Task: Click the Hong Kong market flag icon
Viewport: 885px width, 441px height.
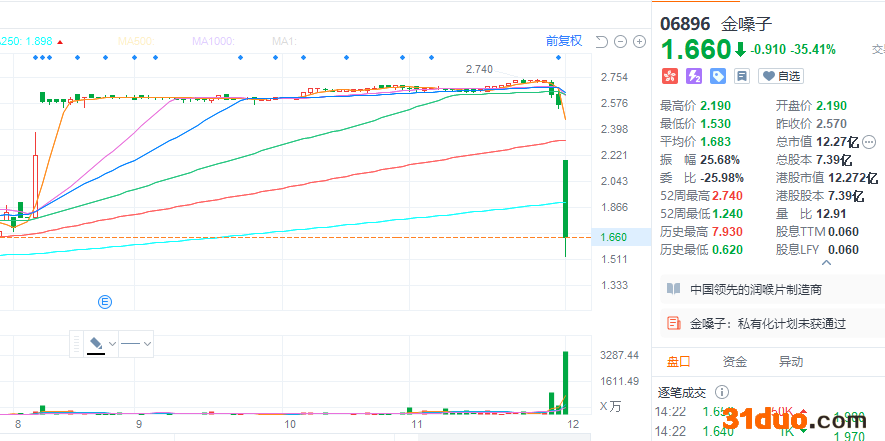Action: pyautogui.click(x=669, y=75)
